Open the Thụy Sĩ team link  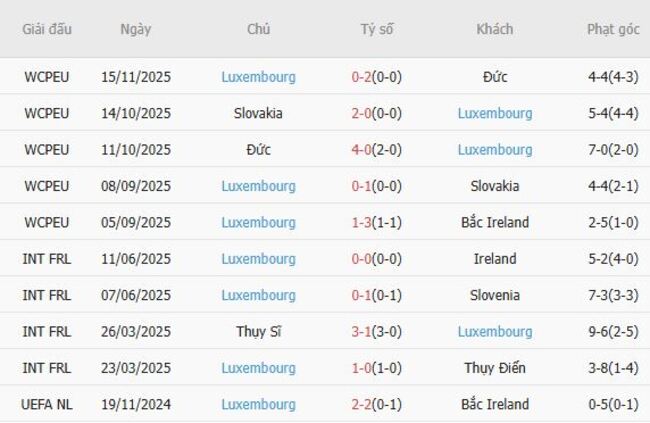[x=258, y=332]
